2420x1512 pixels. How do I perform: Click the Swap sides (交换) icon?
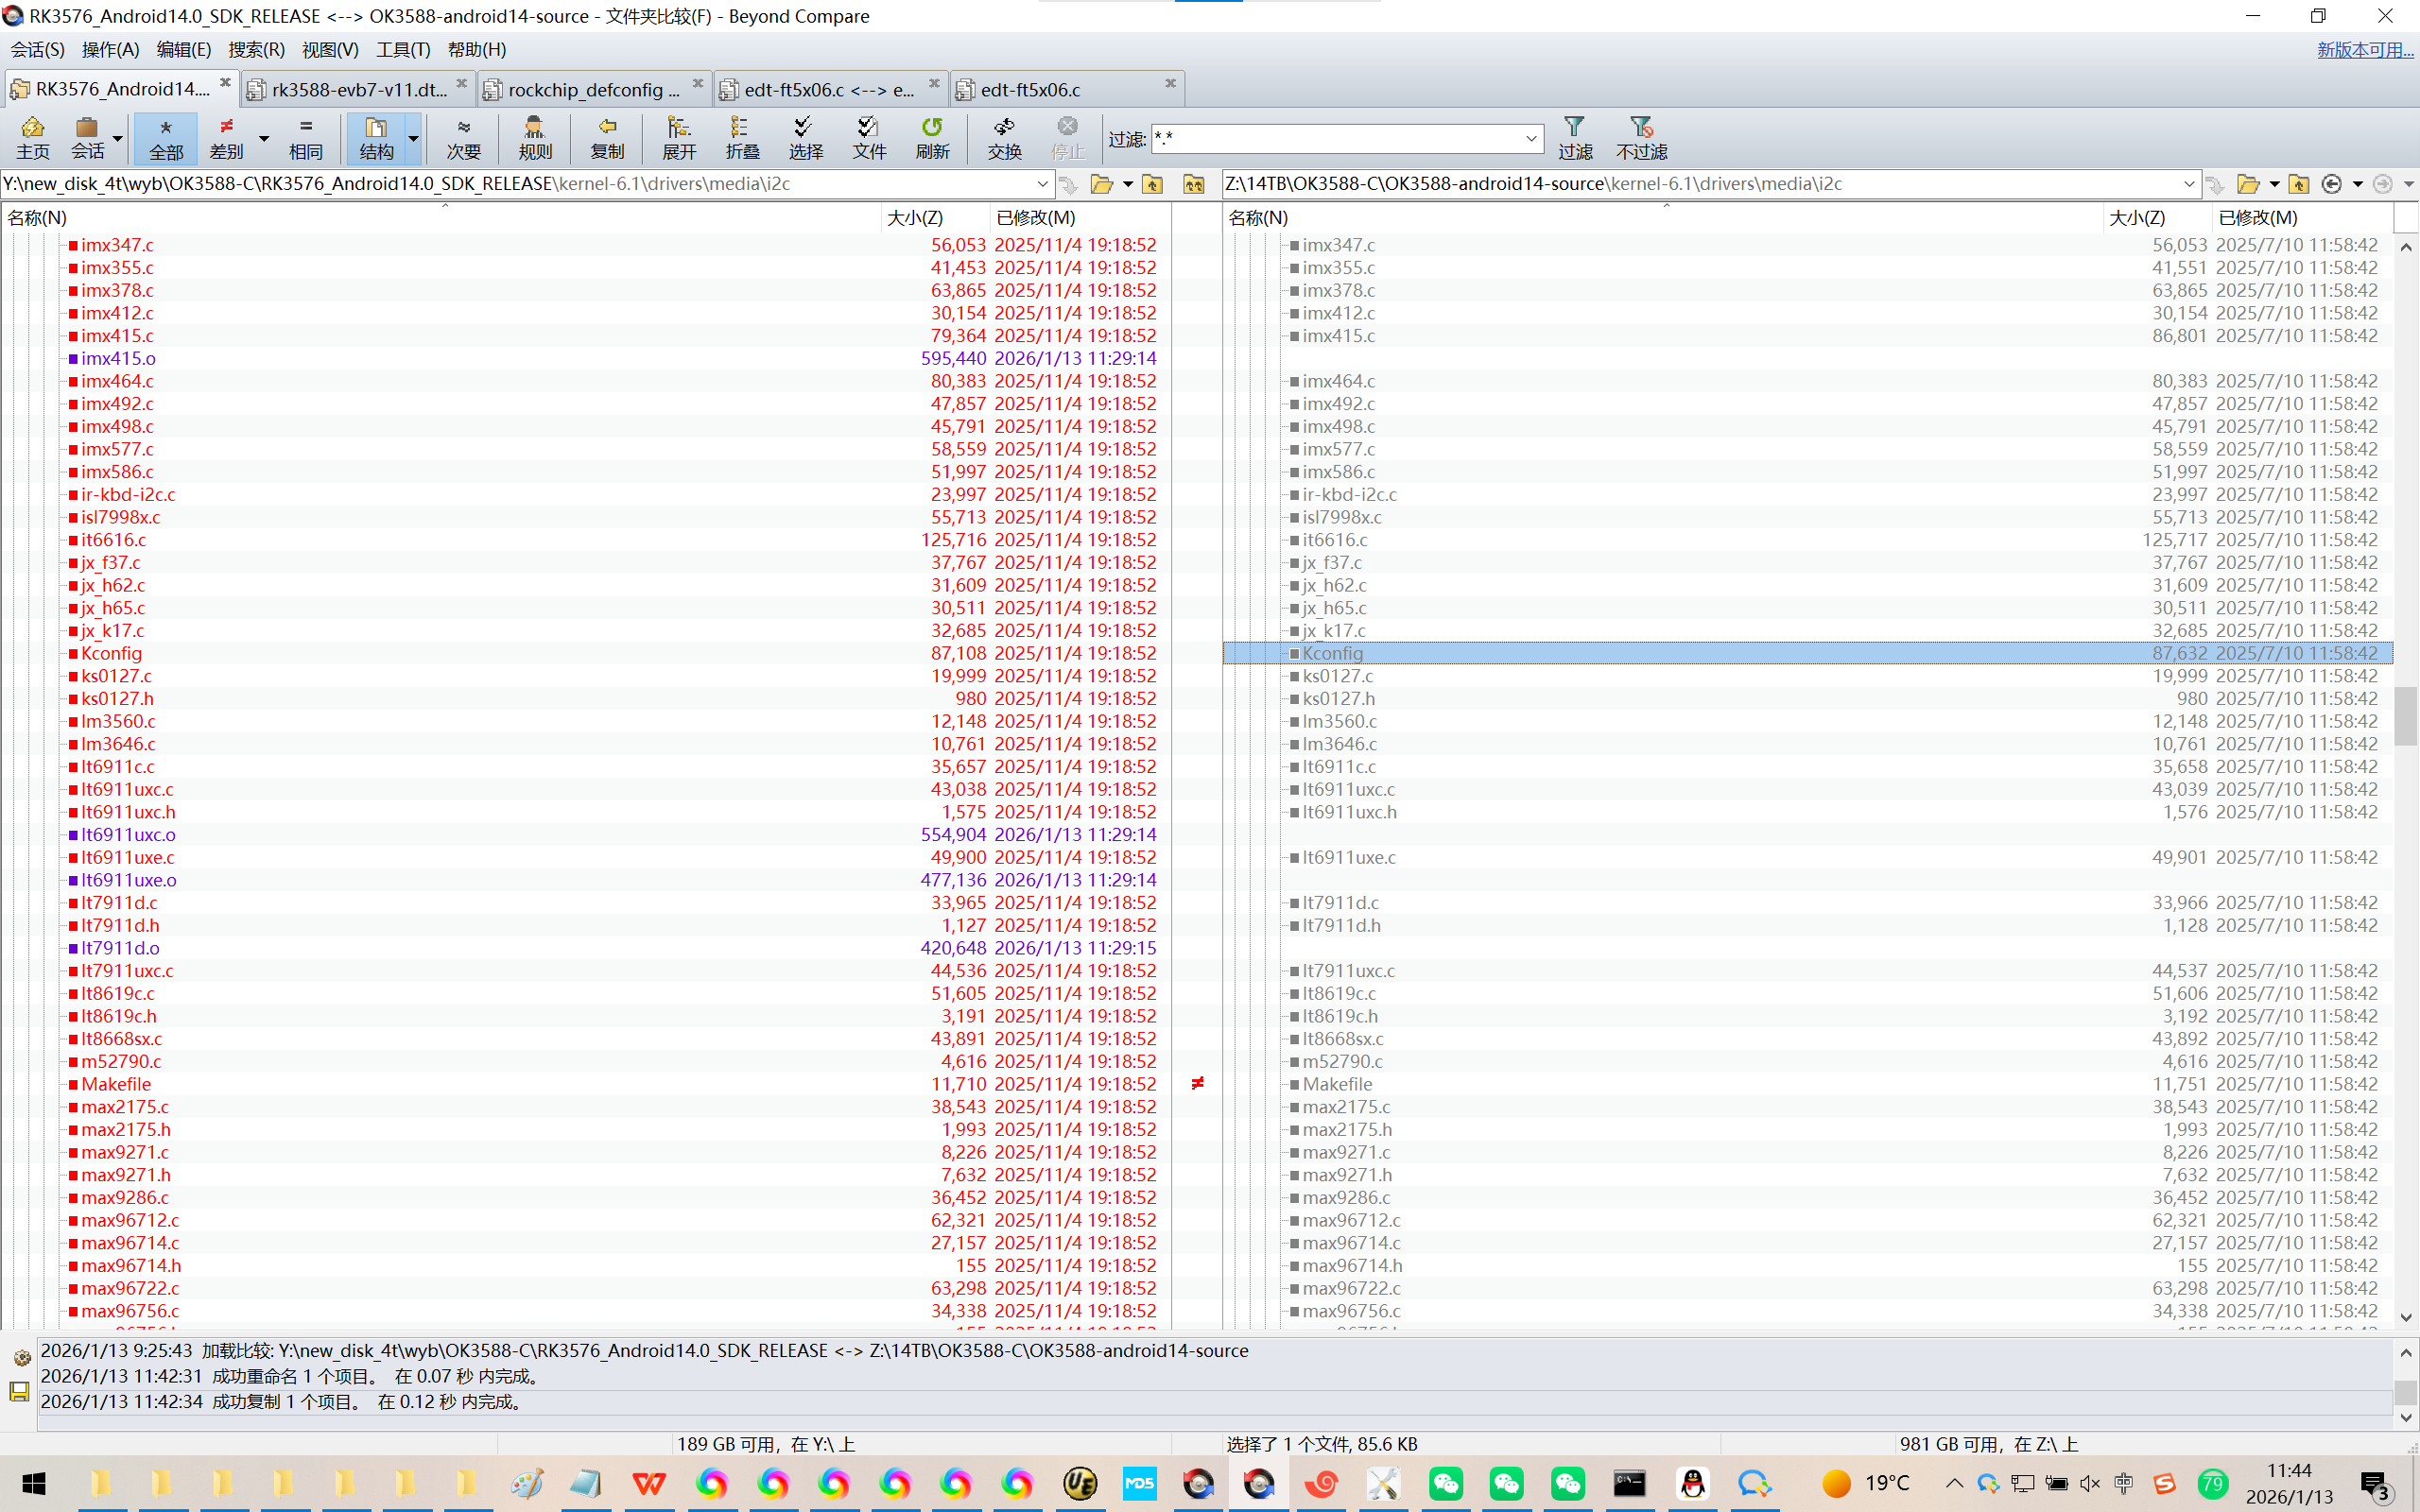[1004, 137]
